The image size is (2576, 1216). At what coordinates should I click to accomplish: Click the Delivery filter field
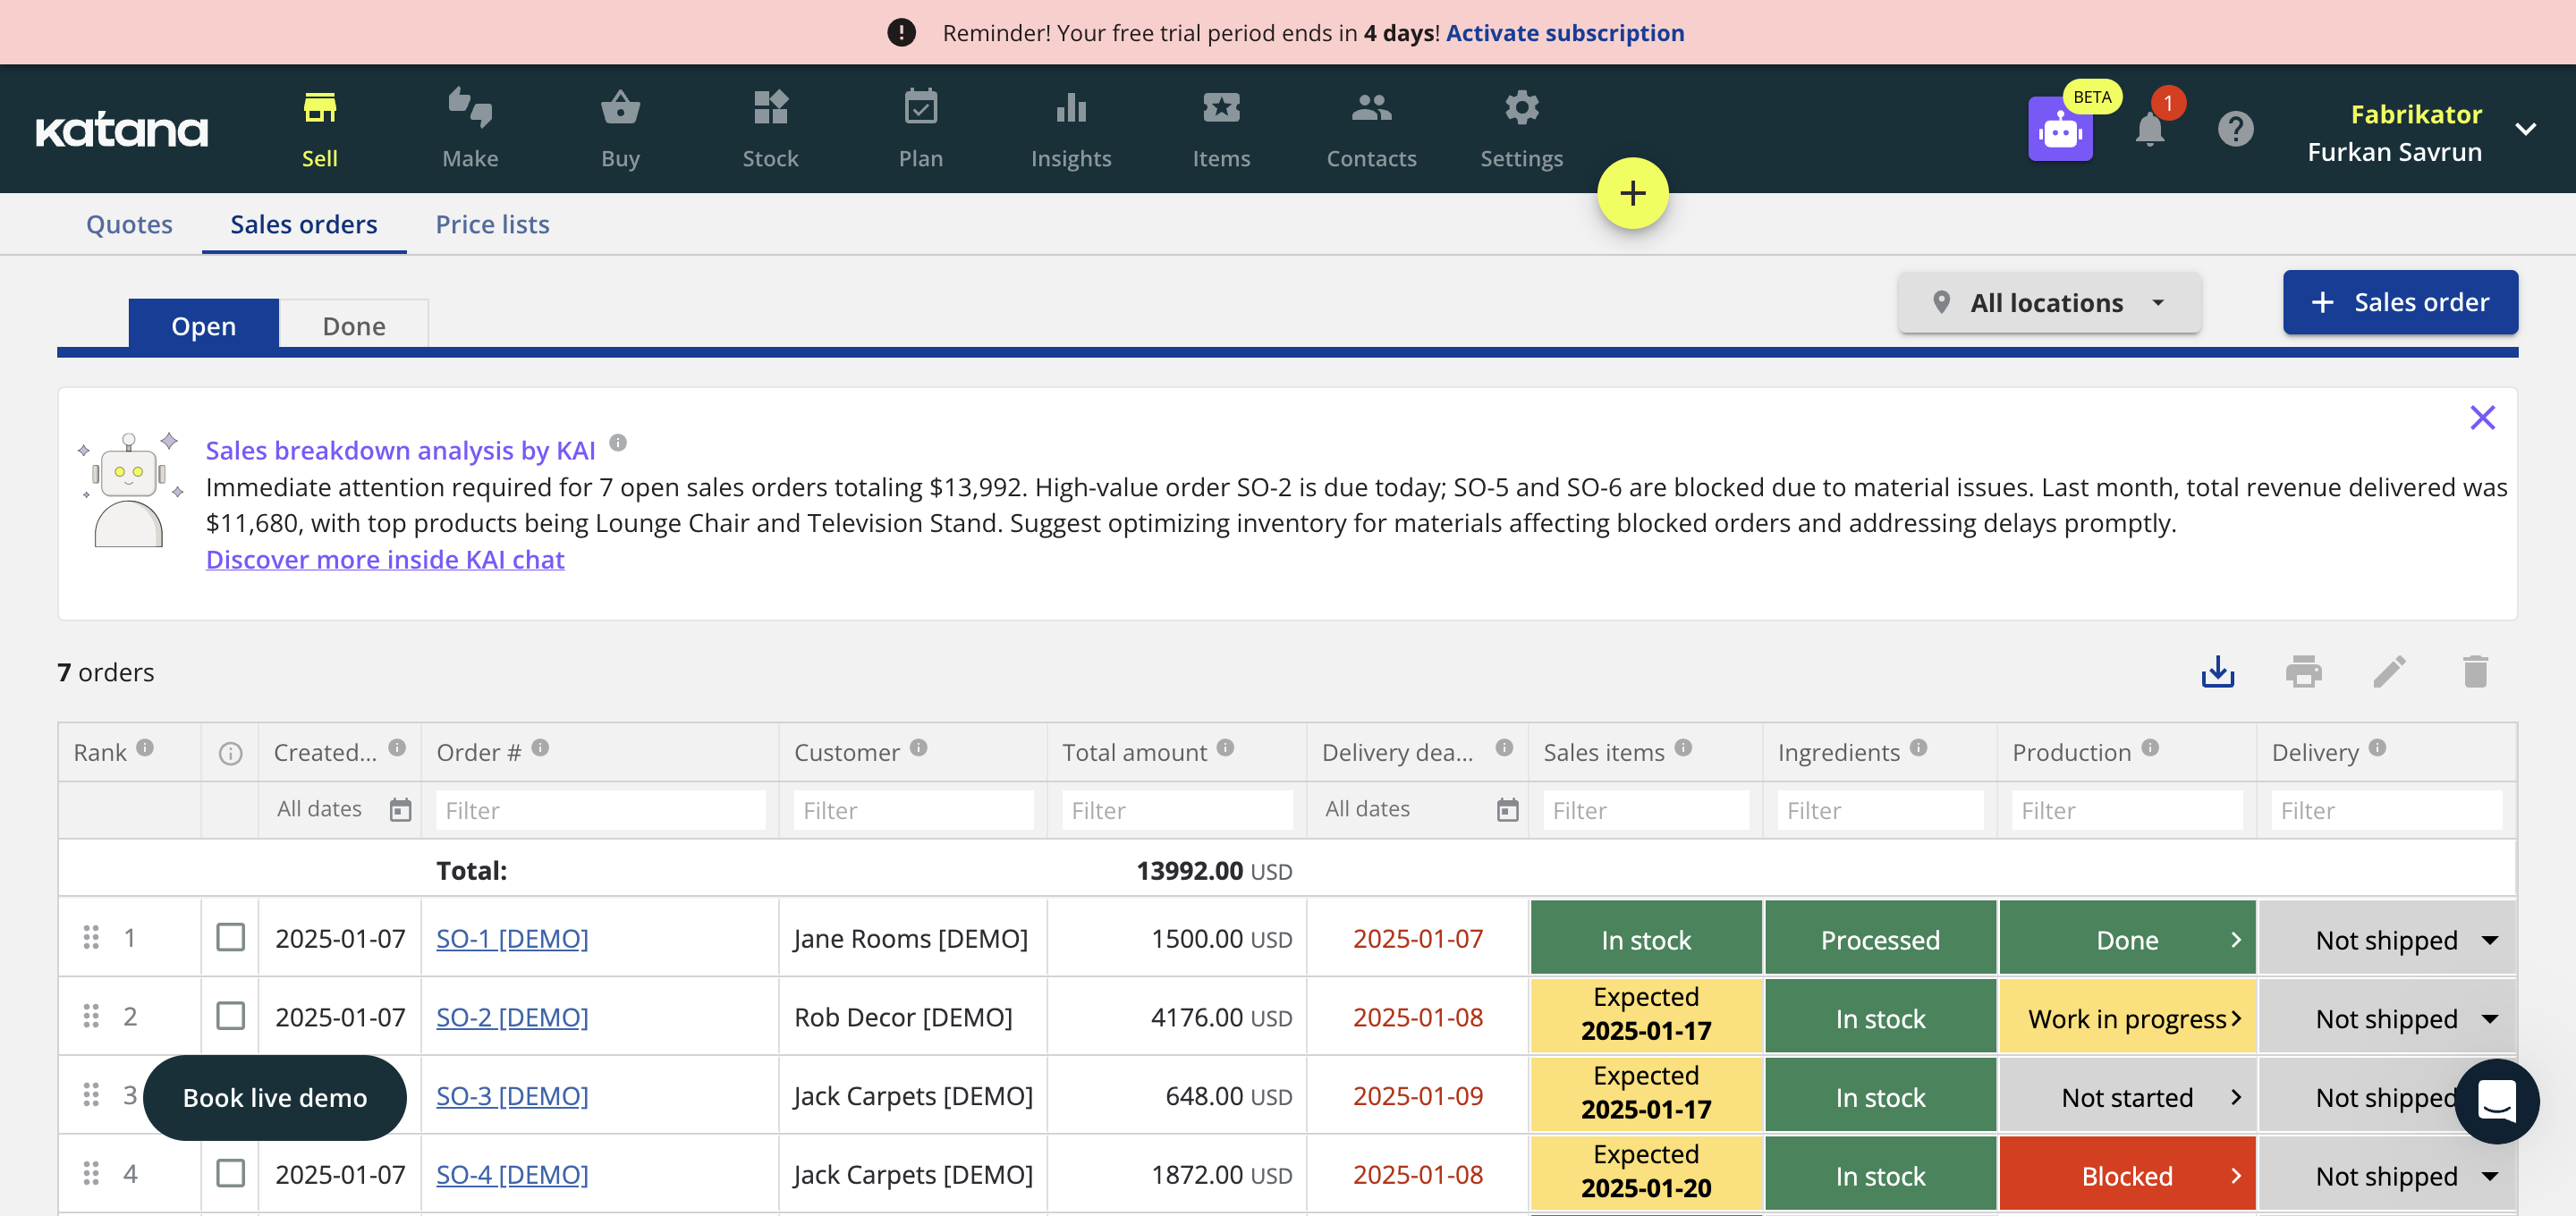[2386, 810]
